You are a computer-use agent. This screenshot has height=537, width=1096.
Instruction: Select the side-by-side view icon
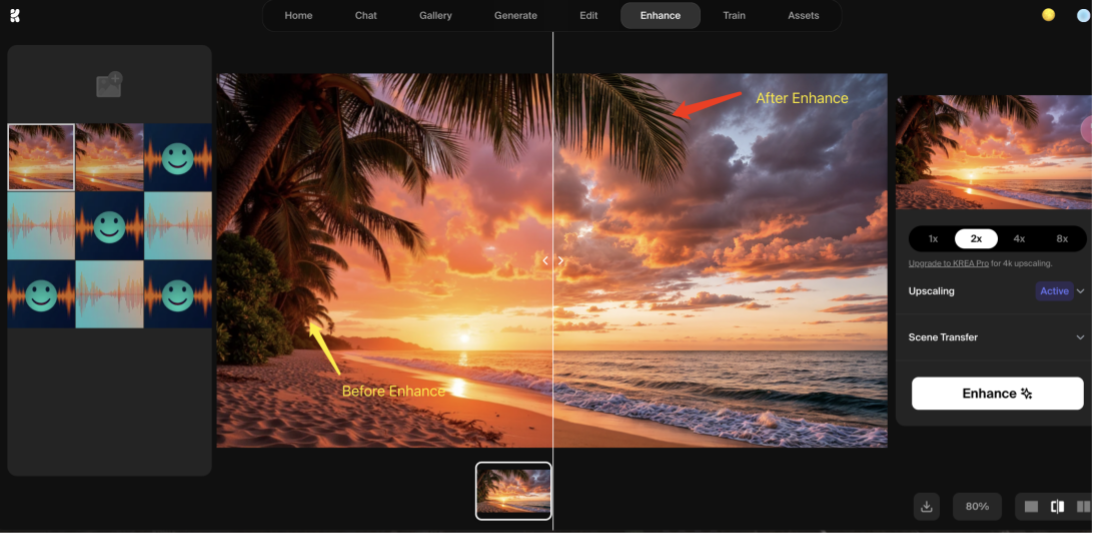coord(1082,507)
